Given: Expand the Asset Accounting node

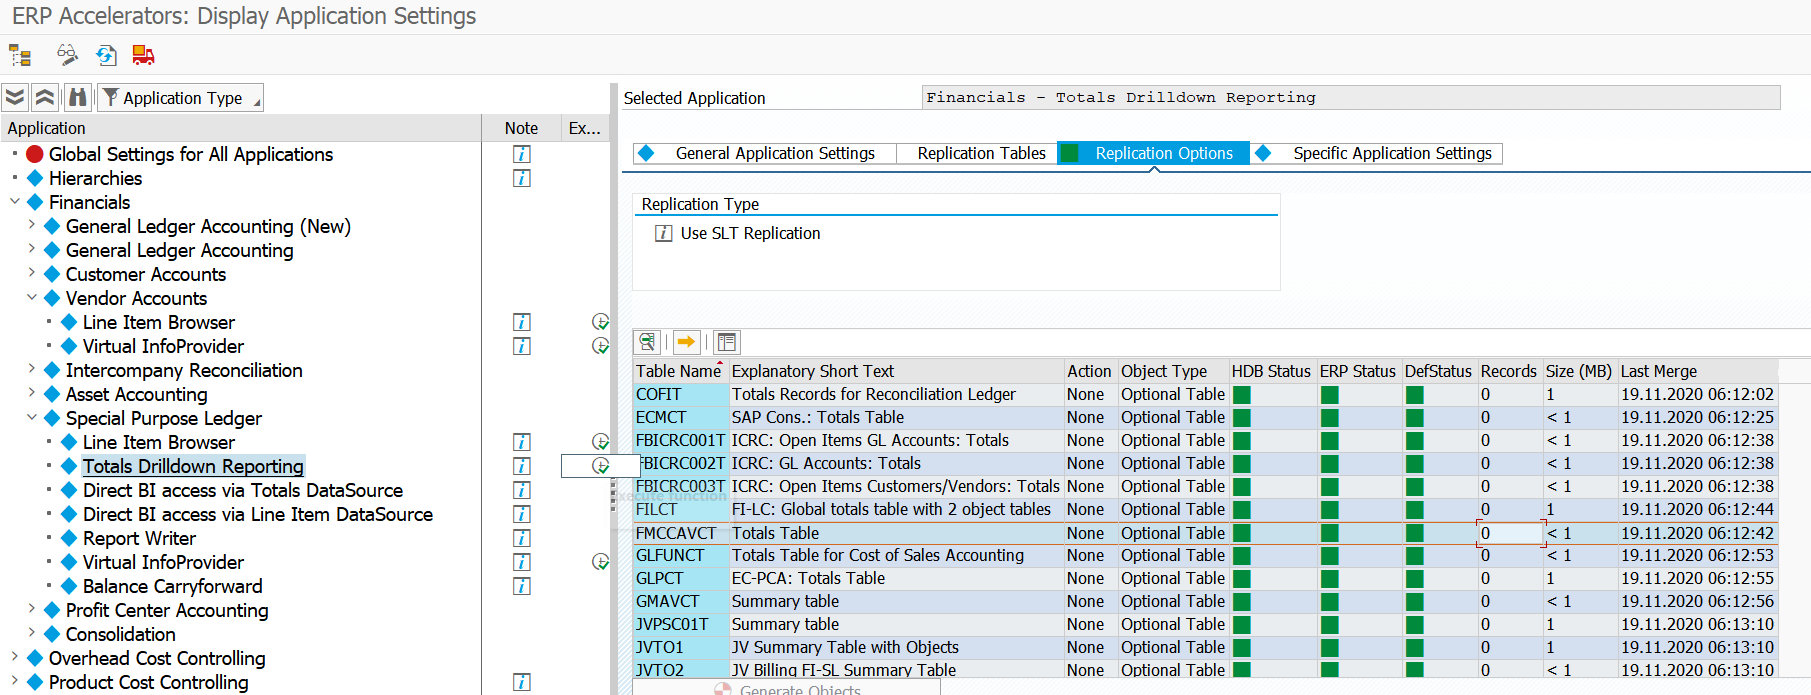Looking at the screenshot, I should [32, 394].
